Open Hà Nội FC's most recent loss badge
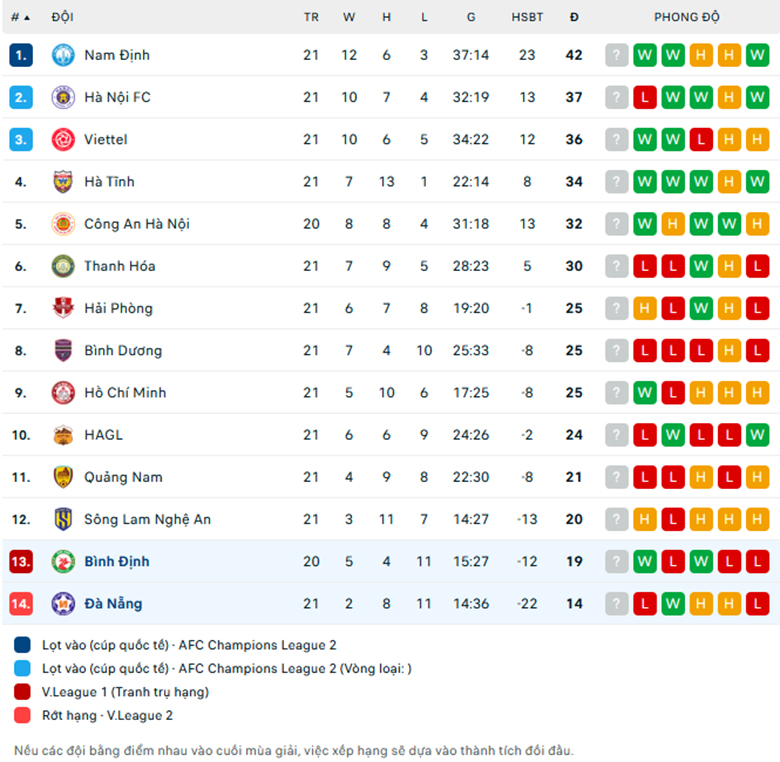The height and width of the screenshot is (762, 780). click(x=645, y=97)
